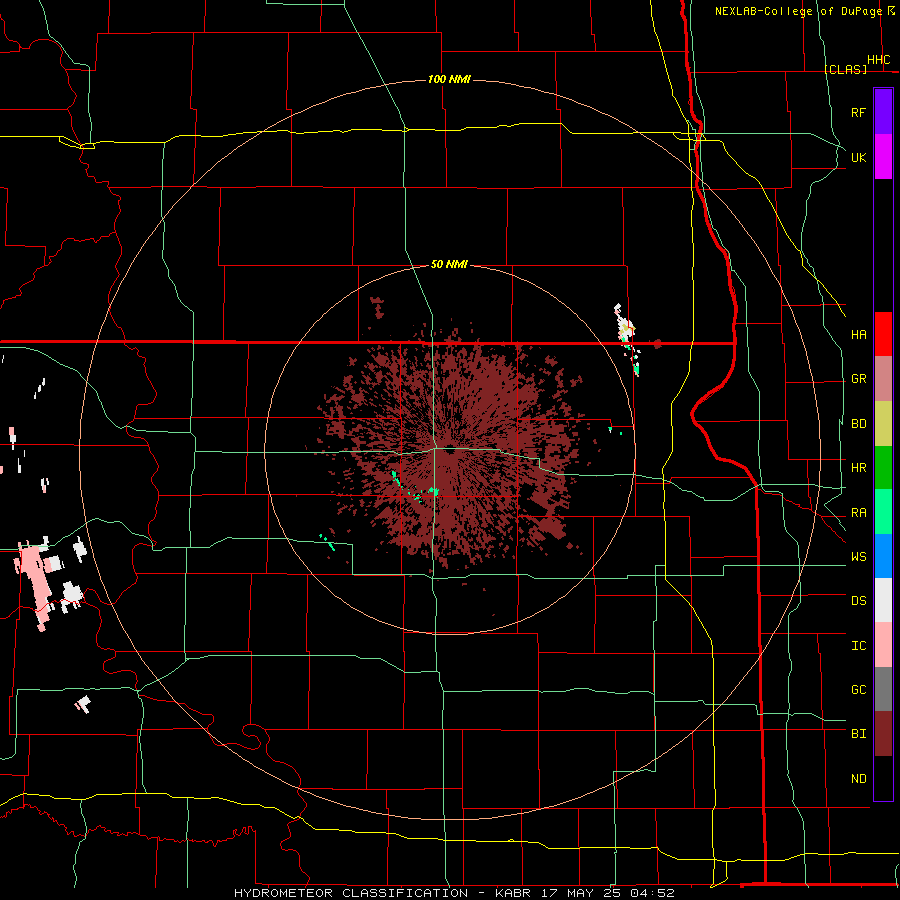This screenshot has height=900, width=900.
Task: Click the UK magenta legend swatch
Action: click(883, 157)
